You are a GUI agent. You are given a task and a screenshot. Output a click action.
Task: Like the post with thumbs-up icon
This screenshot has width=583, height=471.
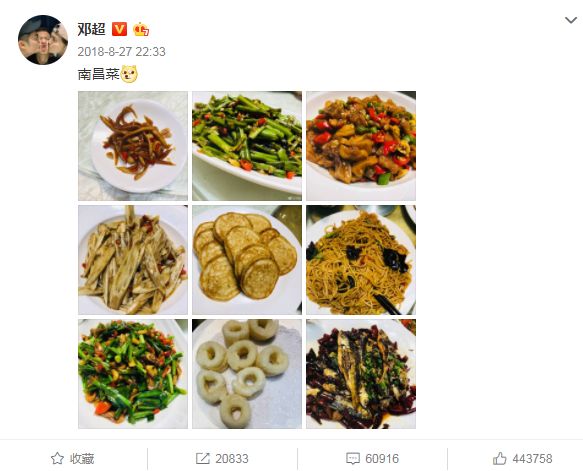pyautogui.click(x=499, y=458)
